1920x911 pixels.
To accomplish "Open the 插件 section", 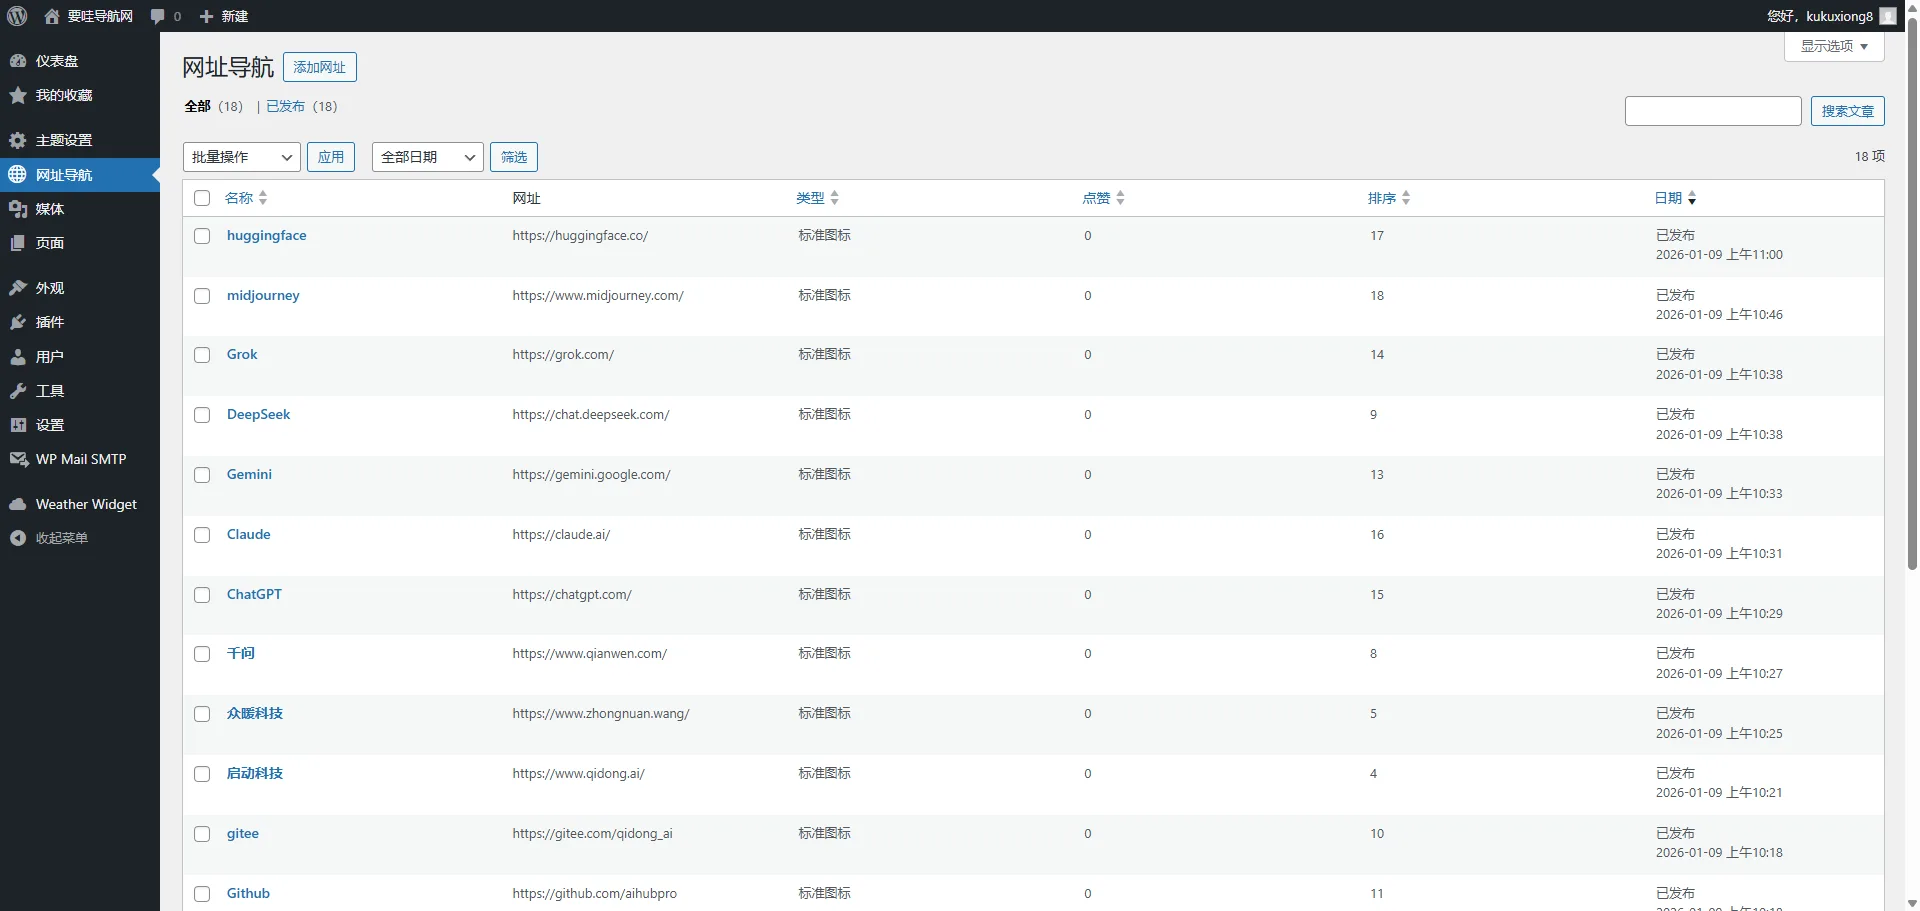I will (49, 322).
